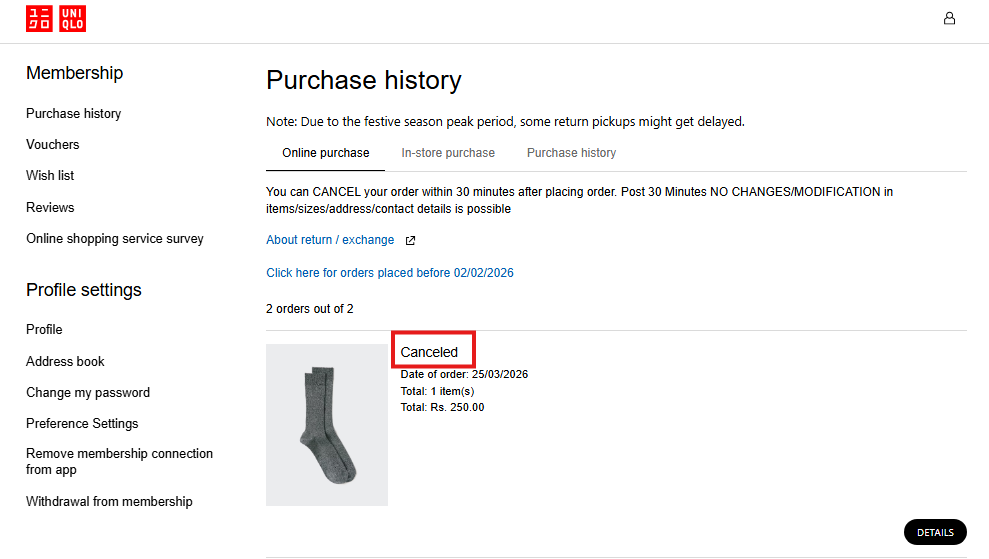
Task: Open Vouchers in Membership menu
Action: click(52, 145)
